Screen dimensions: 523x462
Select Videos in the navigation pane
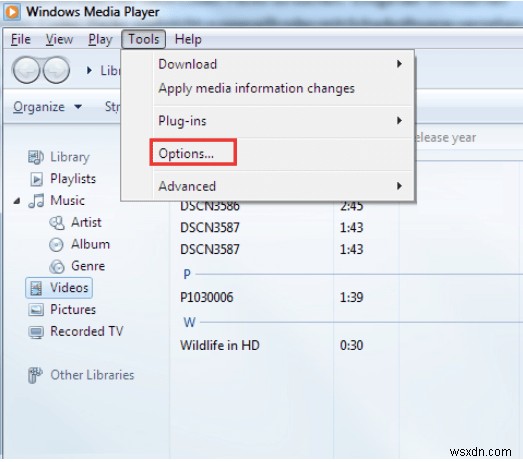point(59,288)
